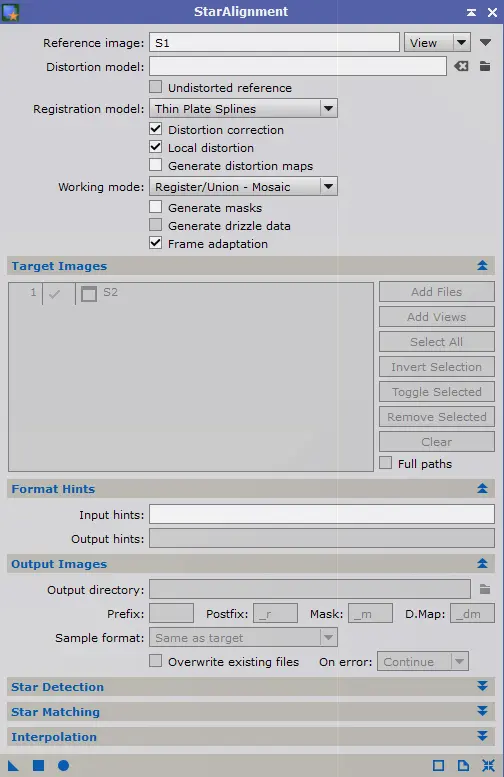
Task: Click the Distortion model input field
Action: (298, 66)
